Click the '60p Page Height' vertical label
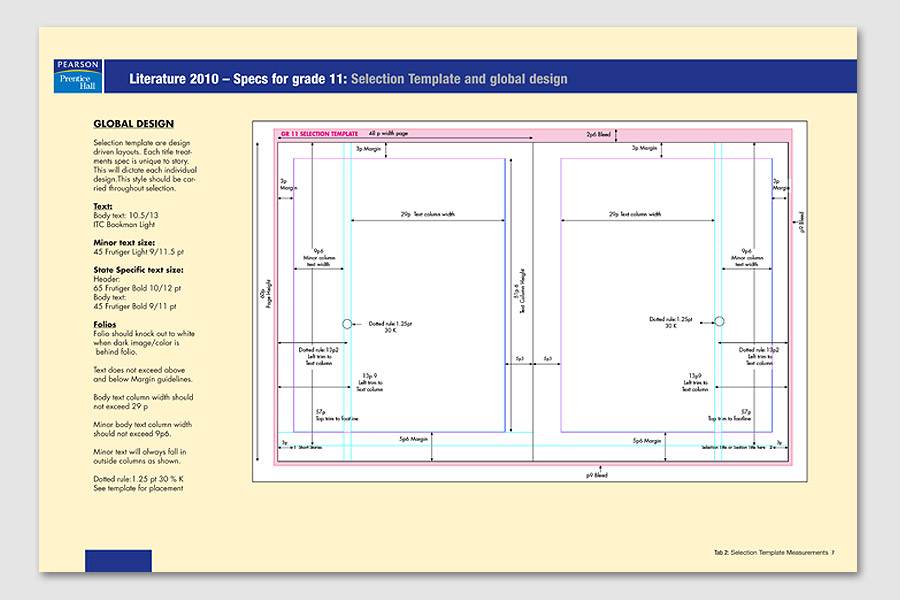Viewport: 900px width, 600px height. 263,292
